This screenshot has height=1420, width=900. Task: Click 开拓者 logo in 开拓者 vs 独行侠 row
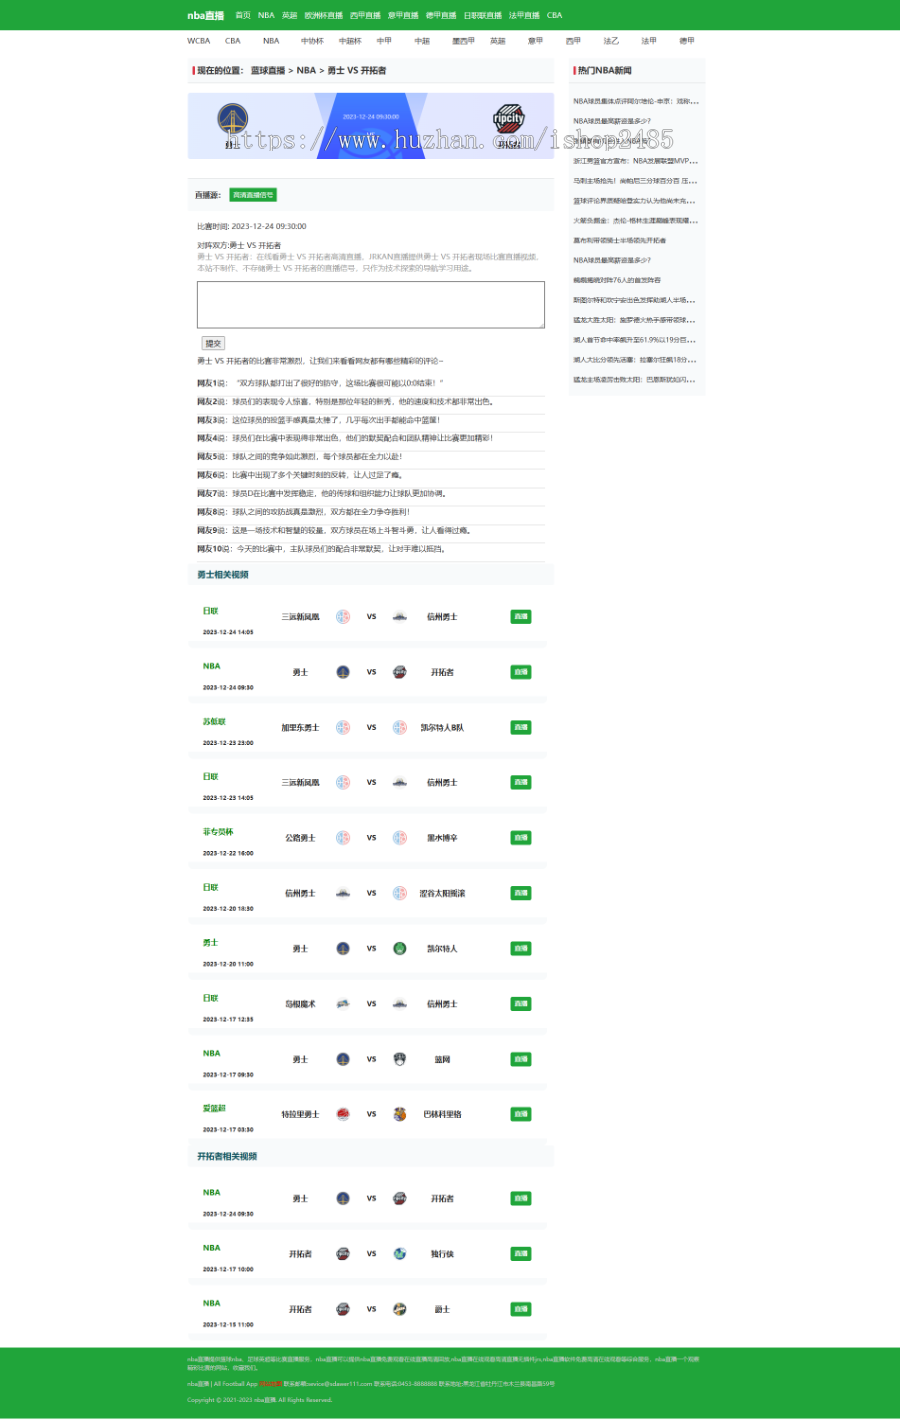[343, 1253]
